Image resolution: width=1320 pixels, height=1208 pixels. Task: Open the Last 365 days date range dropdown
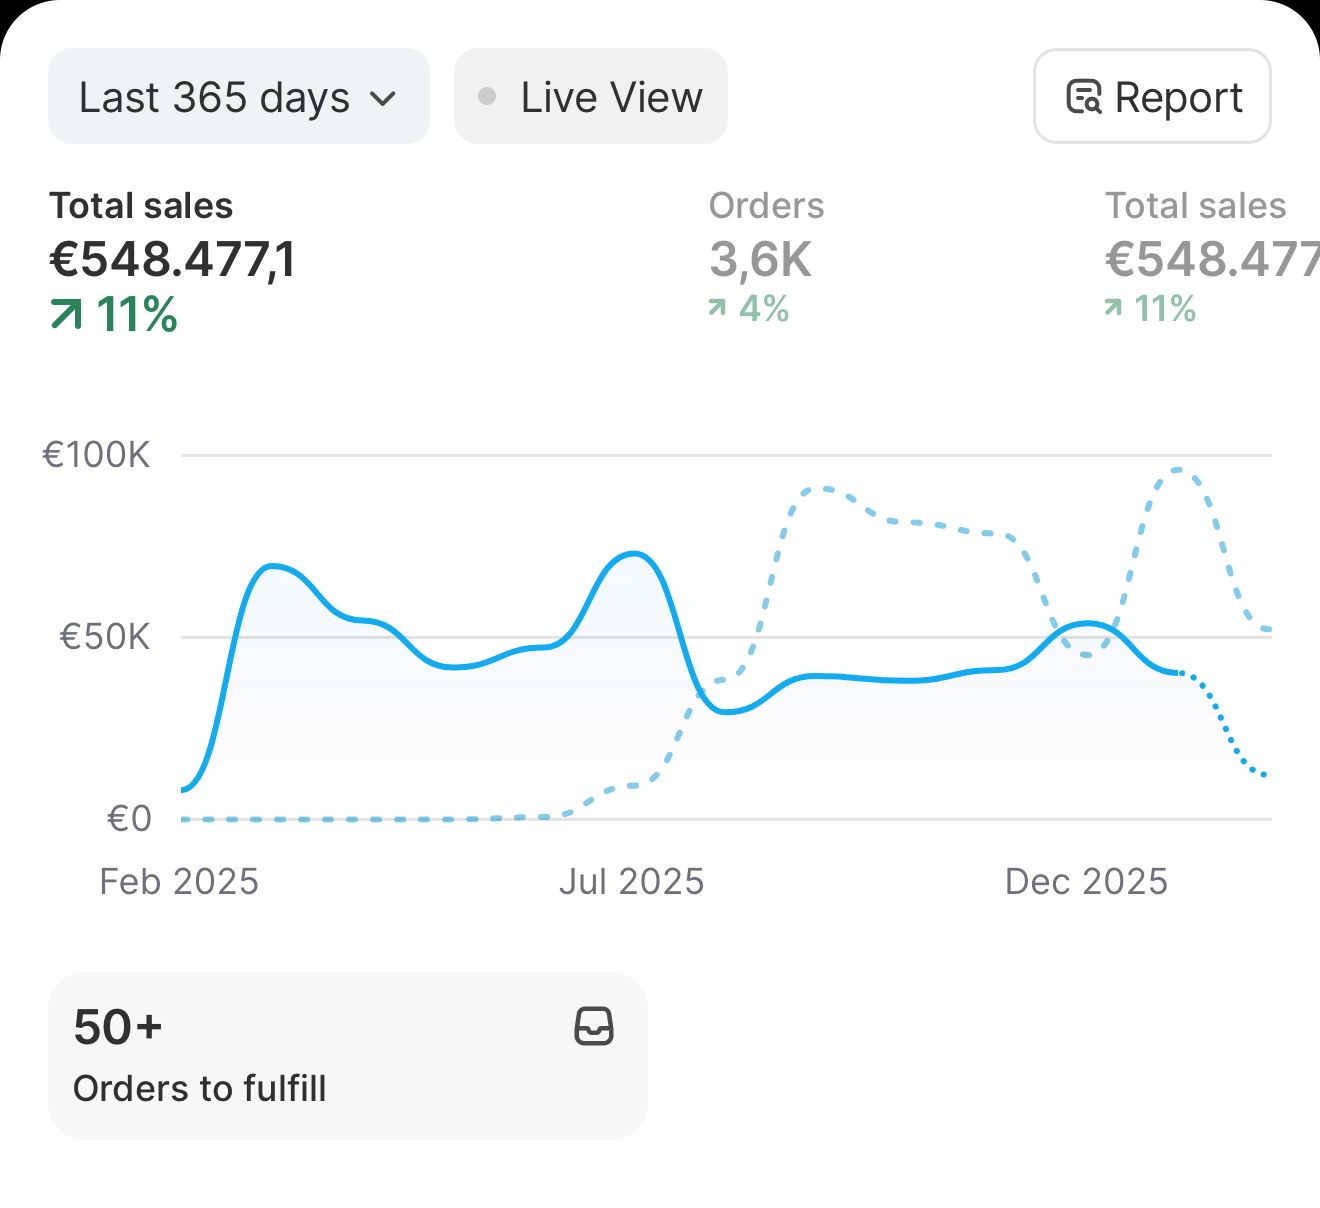pos(238,97)
